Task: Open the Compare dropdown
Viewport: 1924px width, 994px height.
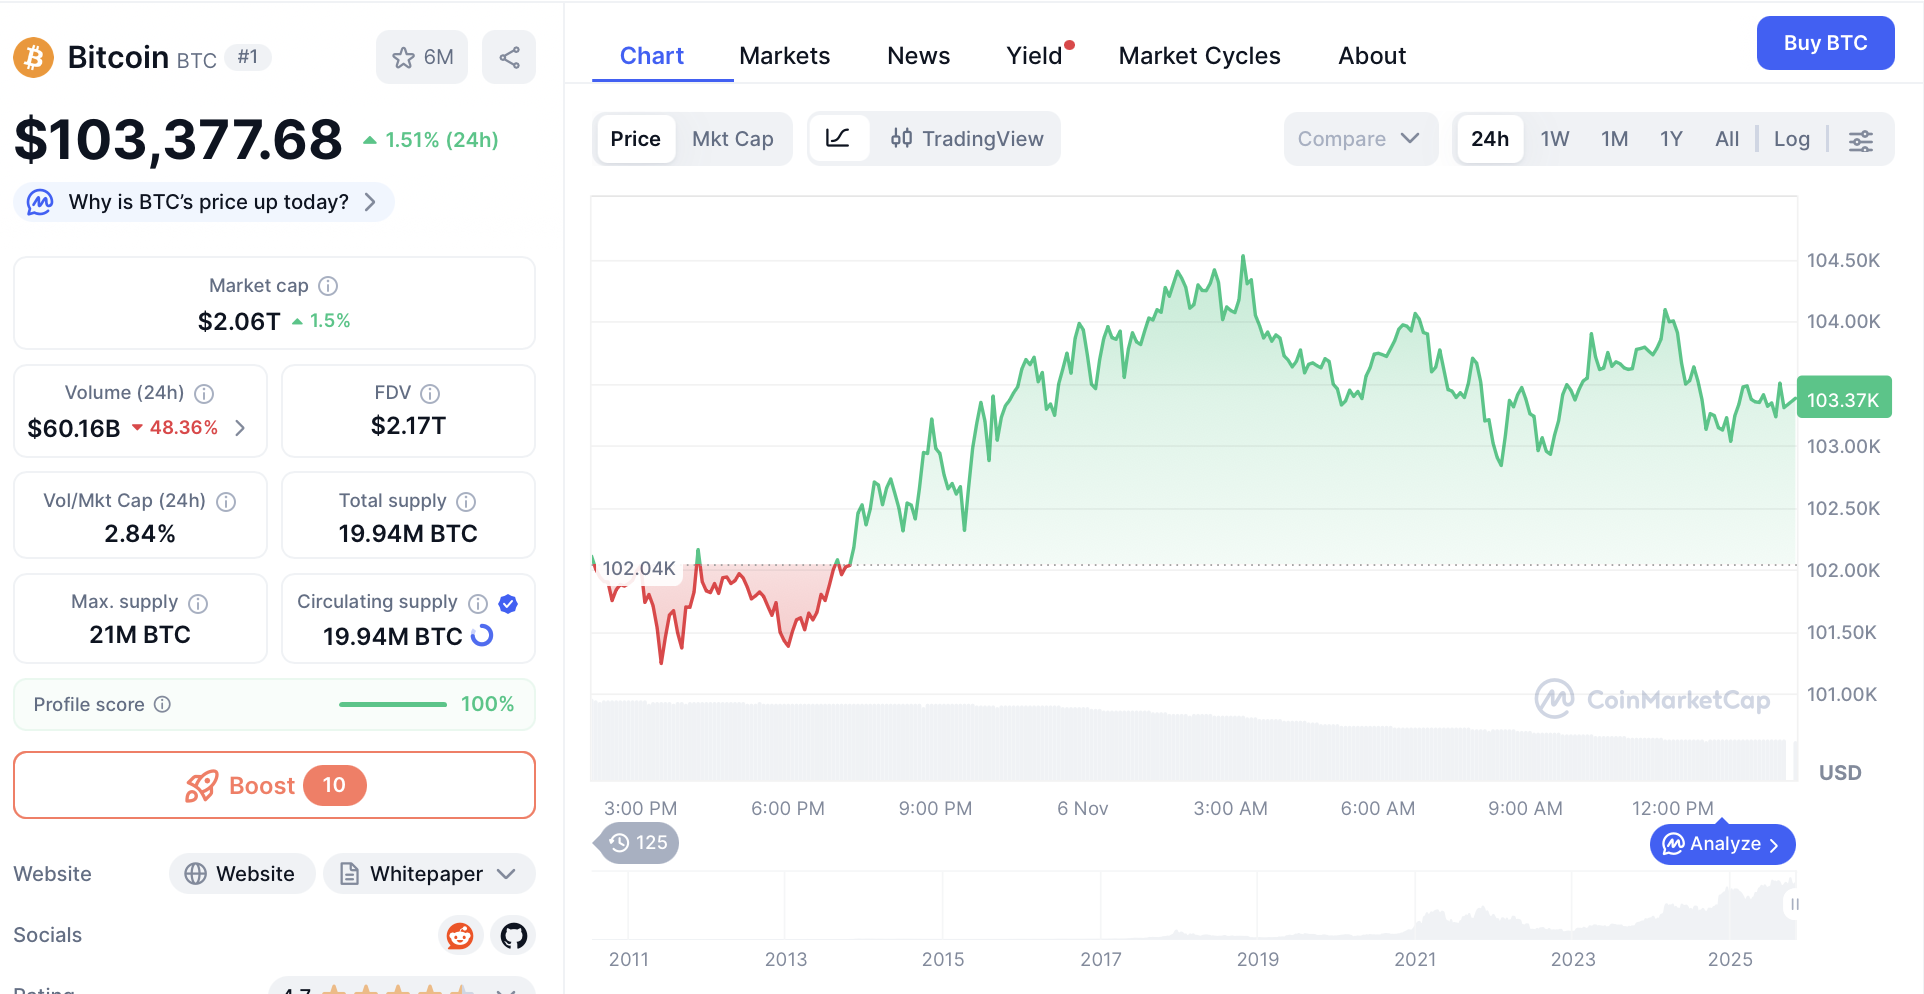Action: 1358,139
